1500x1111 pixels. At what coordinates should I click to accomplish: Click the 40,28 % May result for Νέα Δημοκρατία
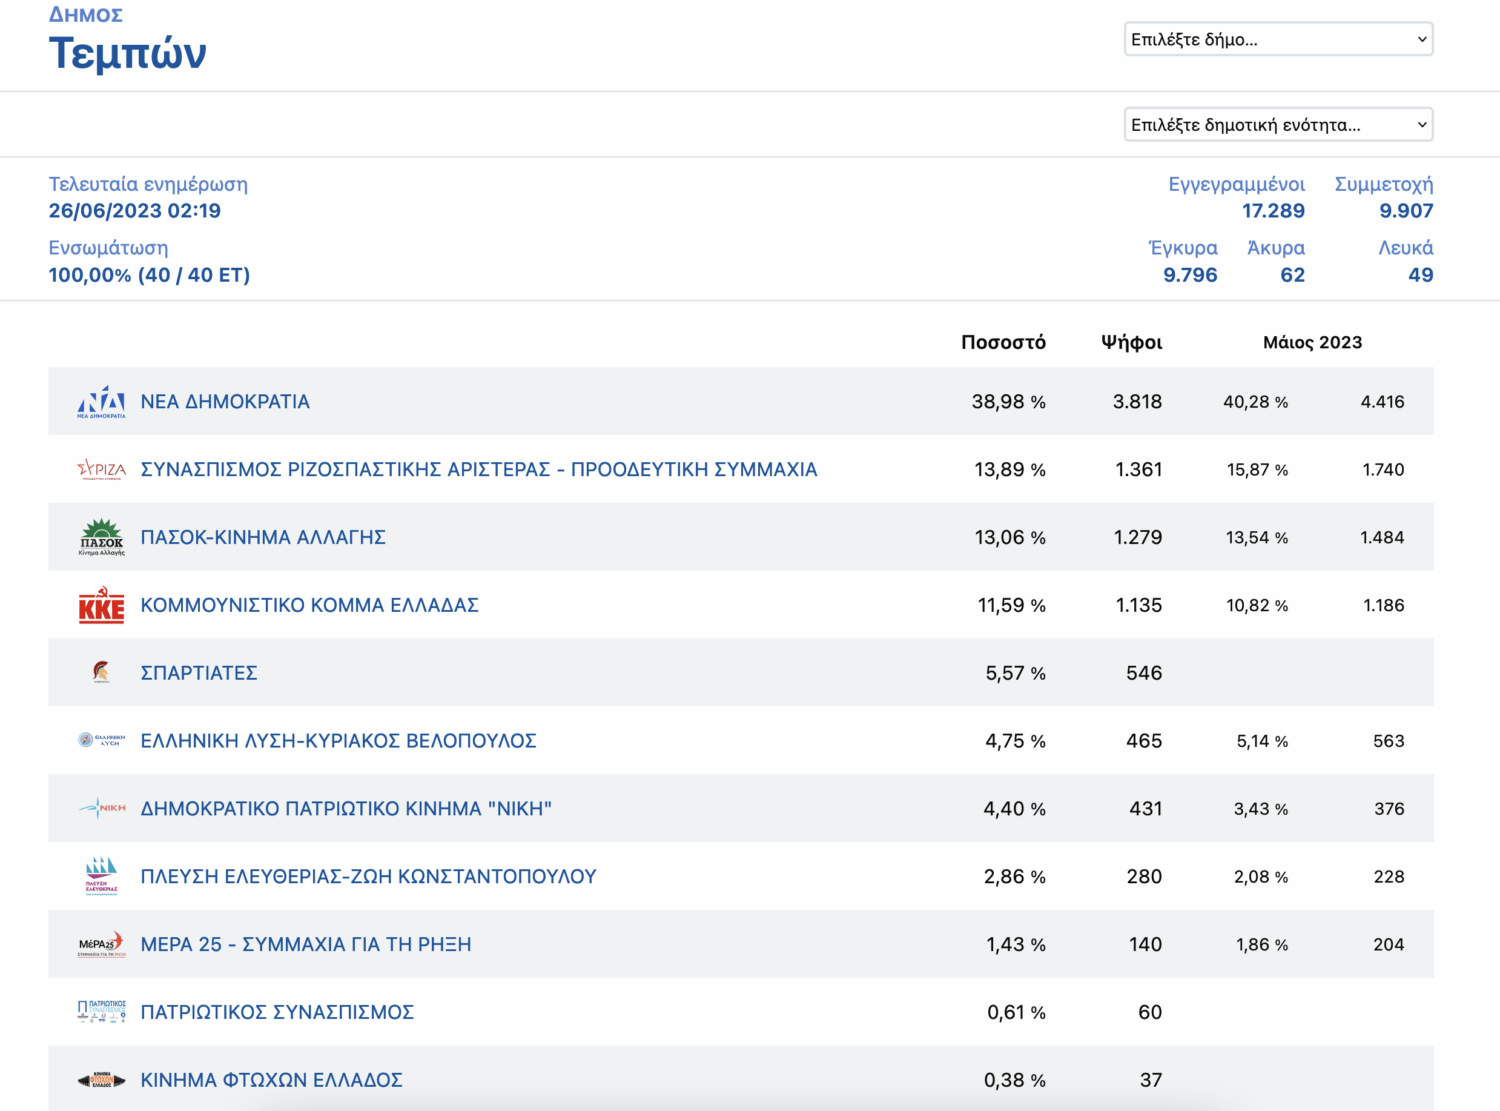(x=1256, y=402)
